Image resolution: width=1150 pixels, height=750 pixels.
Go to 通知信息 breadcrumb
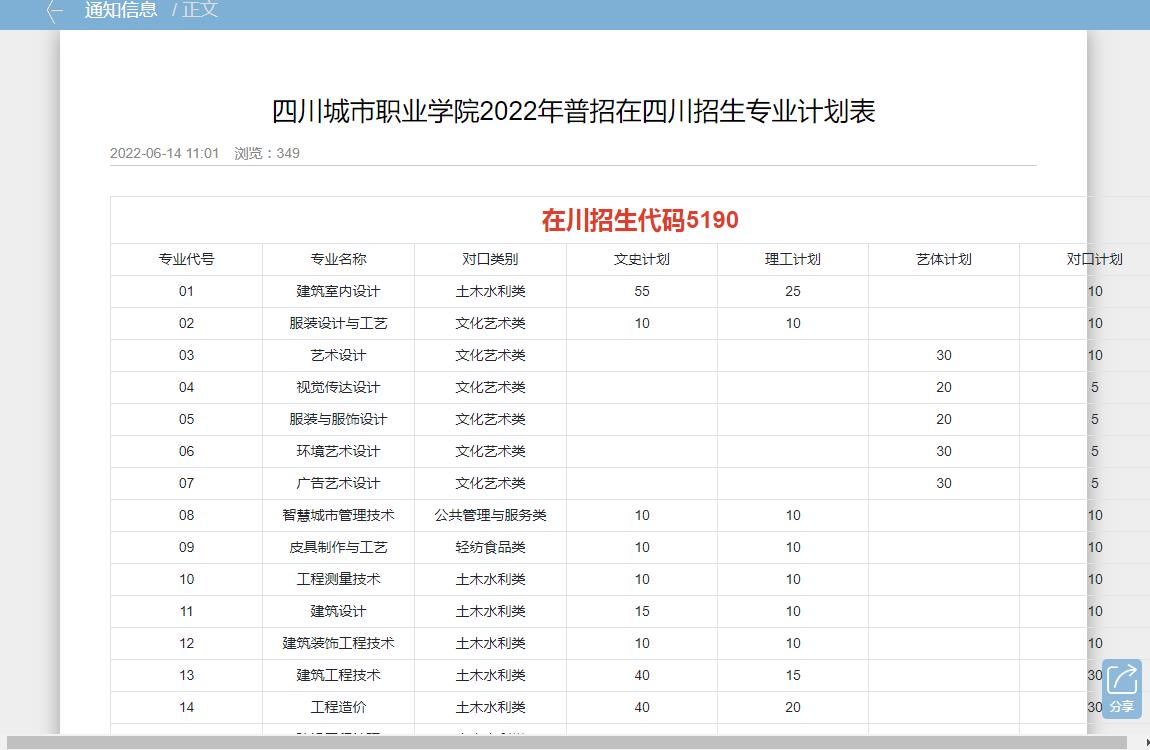[121, 10]
